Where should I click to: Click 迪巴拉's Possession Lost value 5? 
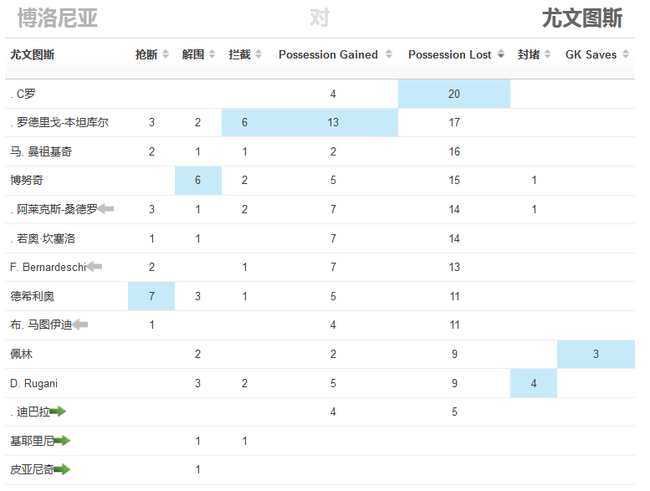(x=454, y=412)
